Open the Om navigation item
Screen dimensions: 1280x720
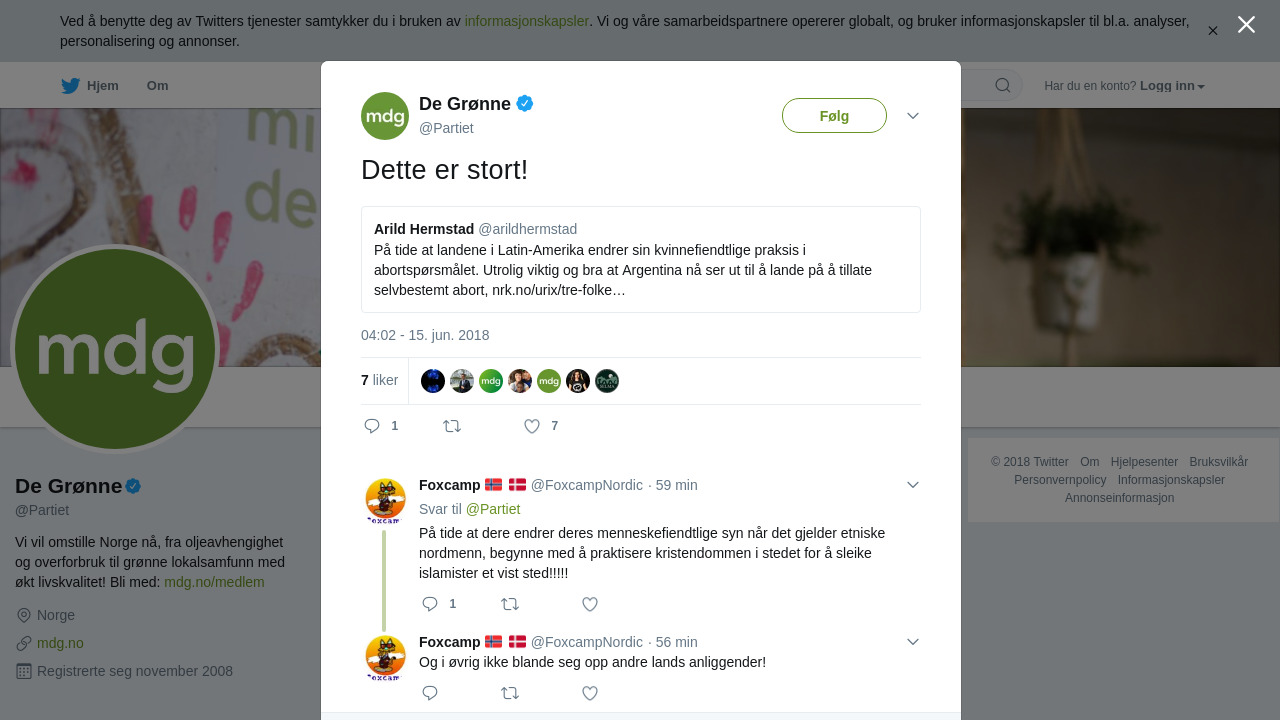point(158,86)
